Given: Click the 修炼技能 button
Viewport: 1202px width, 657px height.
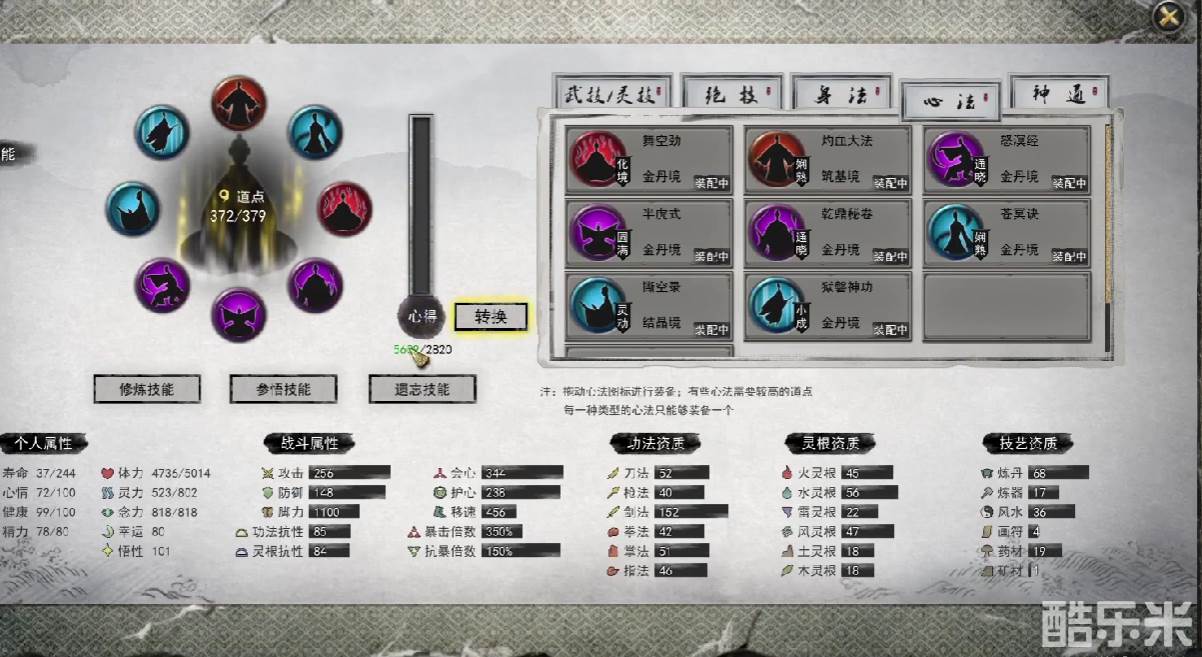Looking at the screenshot, I should pos(147,389).
